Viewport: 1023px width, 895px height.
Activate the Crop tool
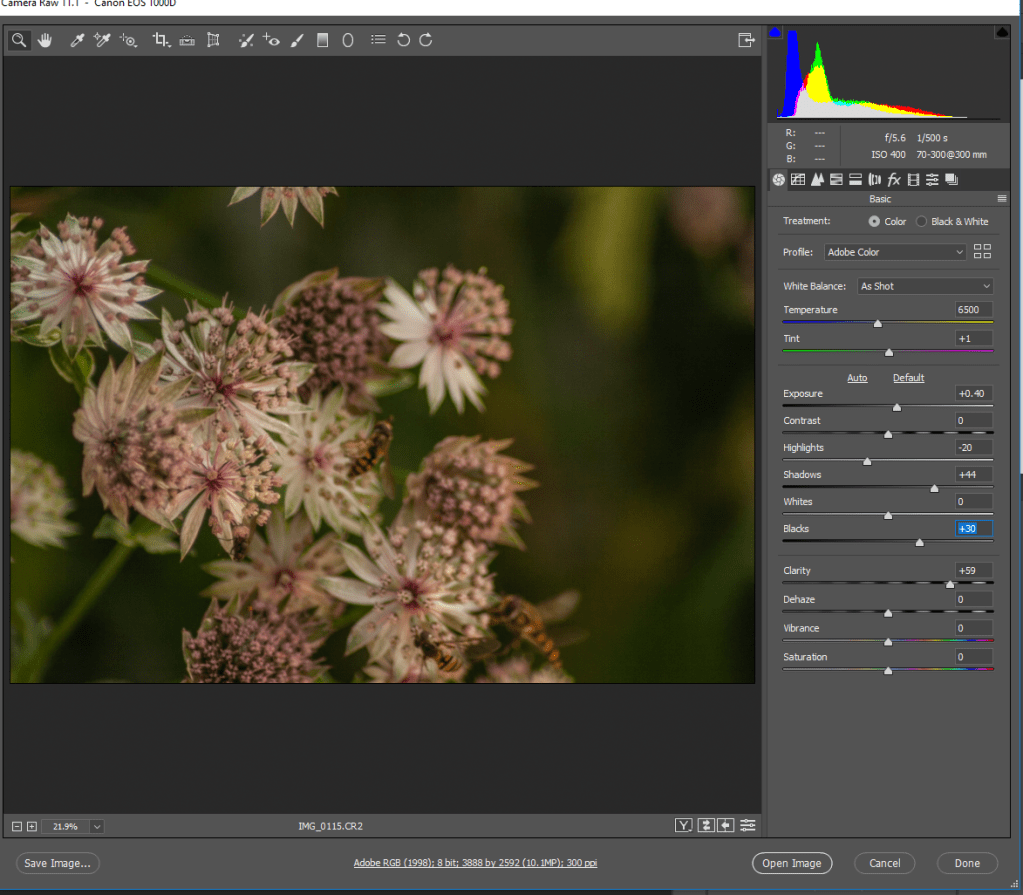coord(160,40)
